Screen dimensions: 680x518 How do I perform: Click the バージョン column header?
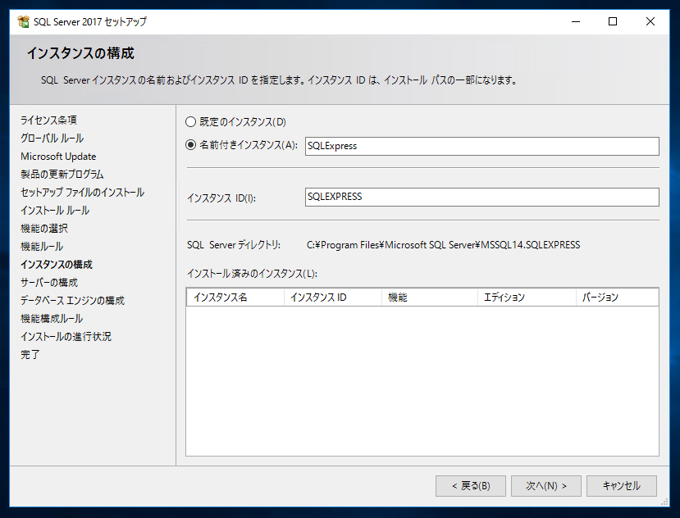[x=617, y=298]
